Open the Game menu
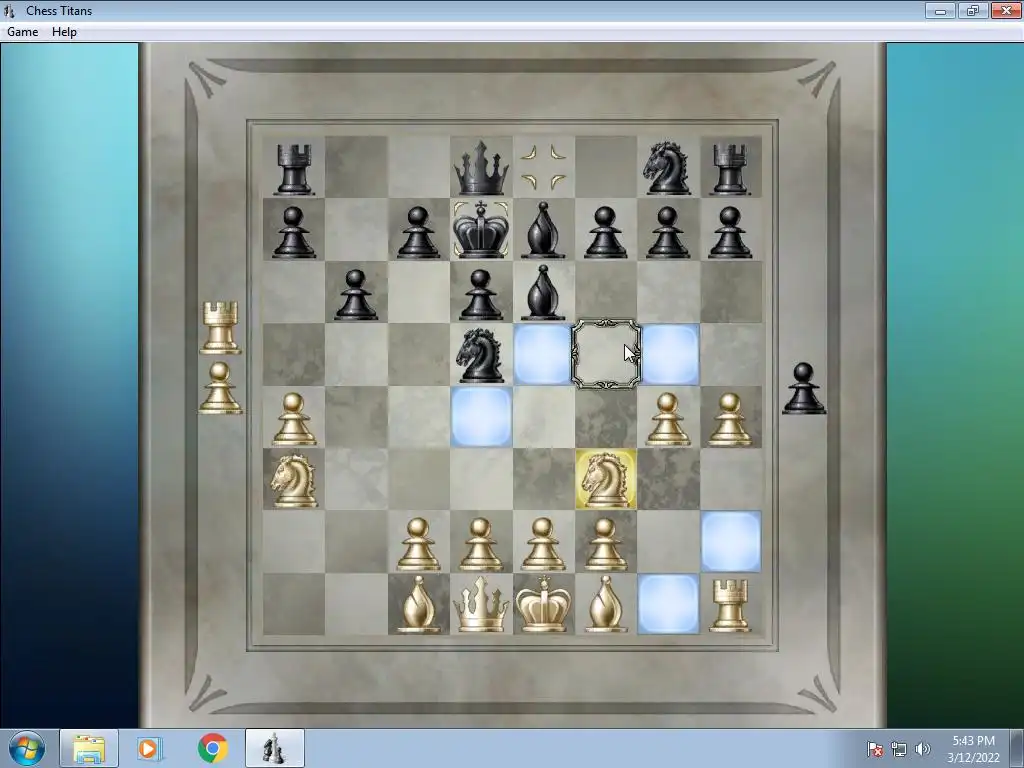1024x768 pixels. click(22, 32)
